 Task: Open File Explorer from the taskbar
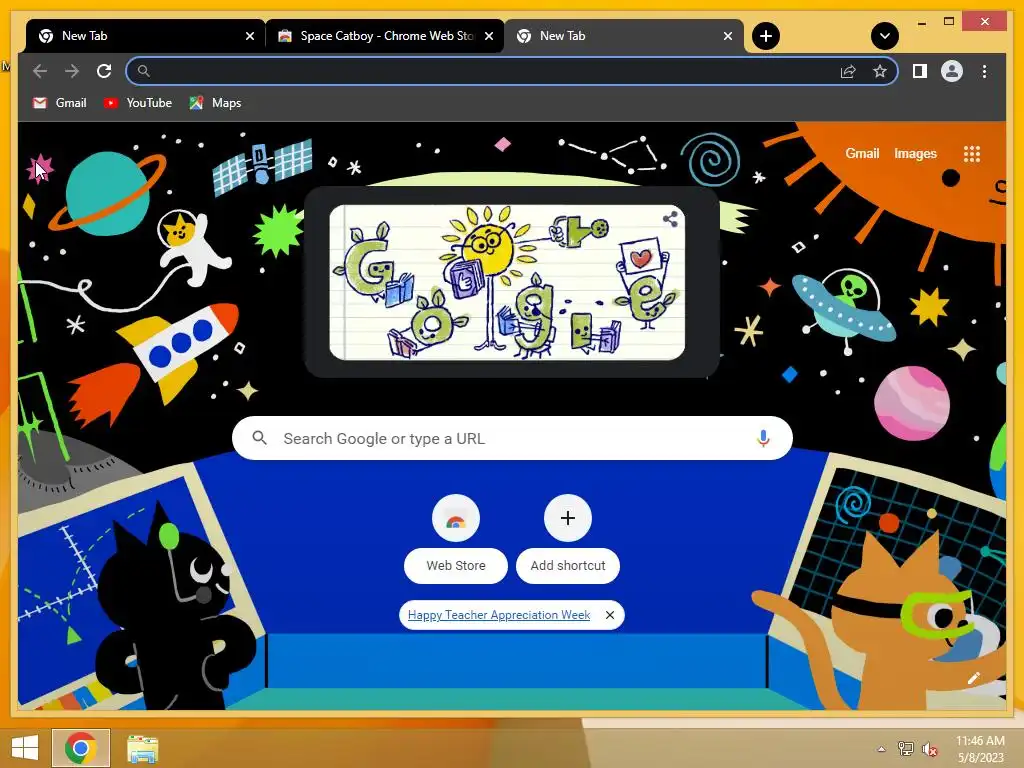point(142,749)
